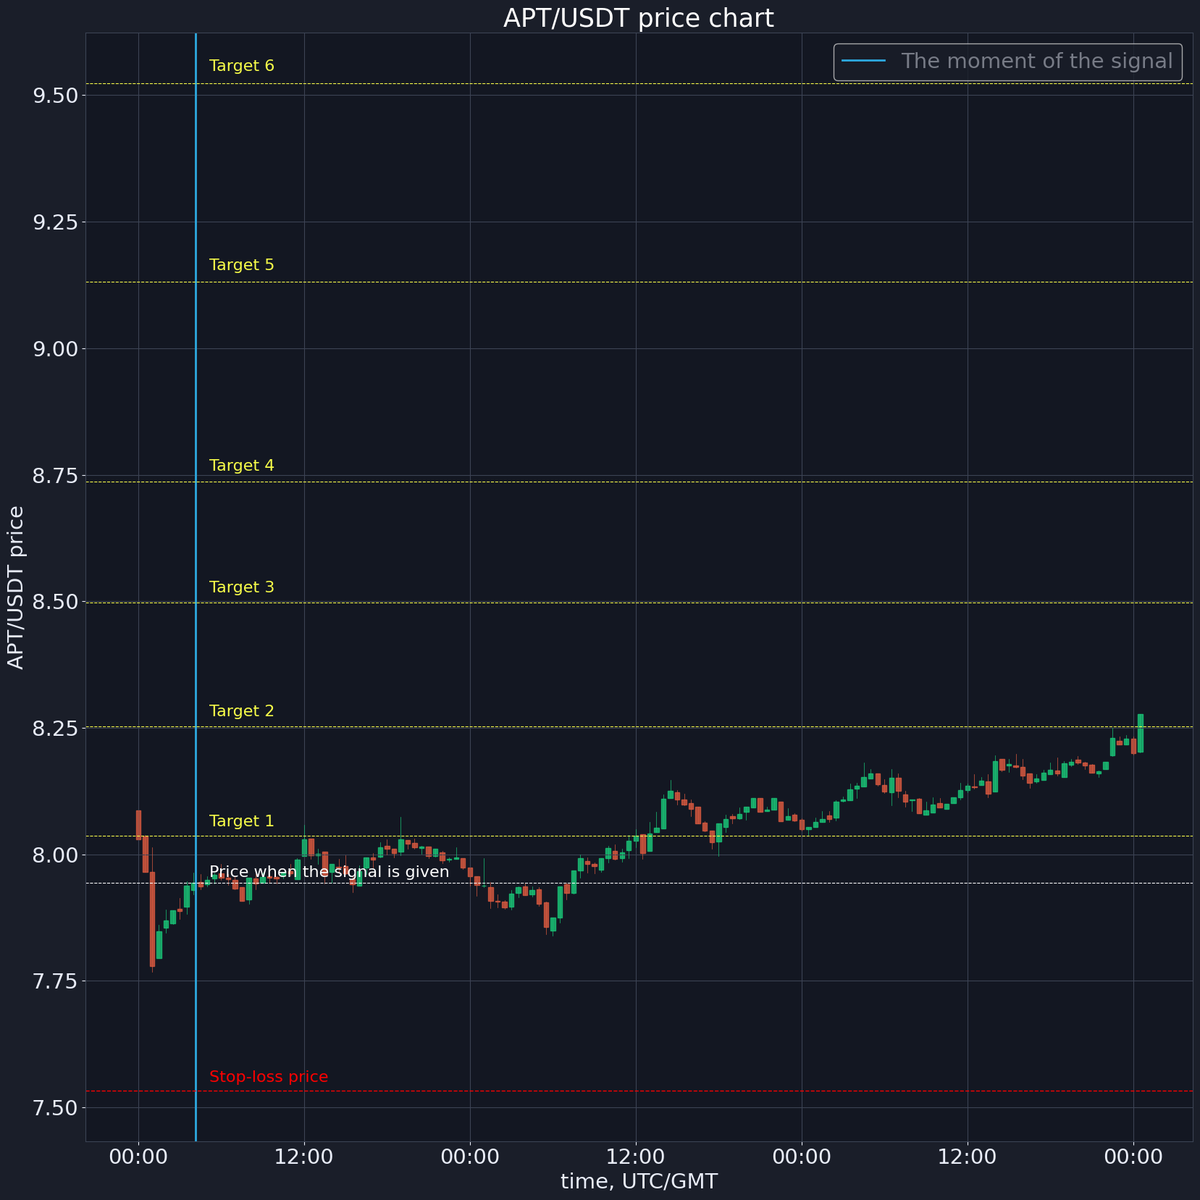
Task: Click the 'Target 1' label
Action: tap(241, 821)
